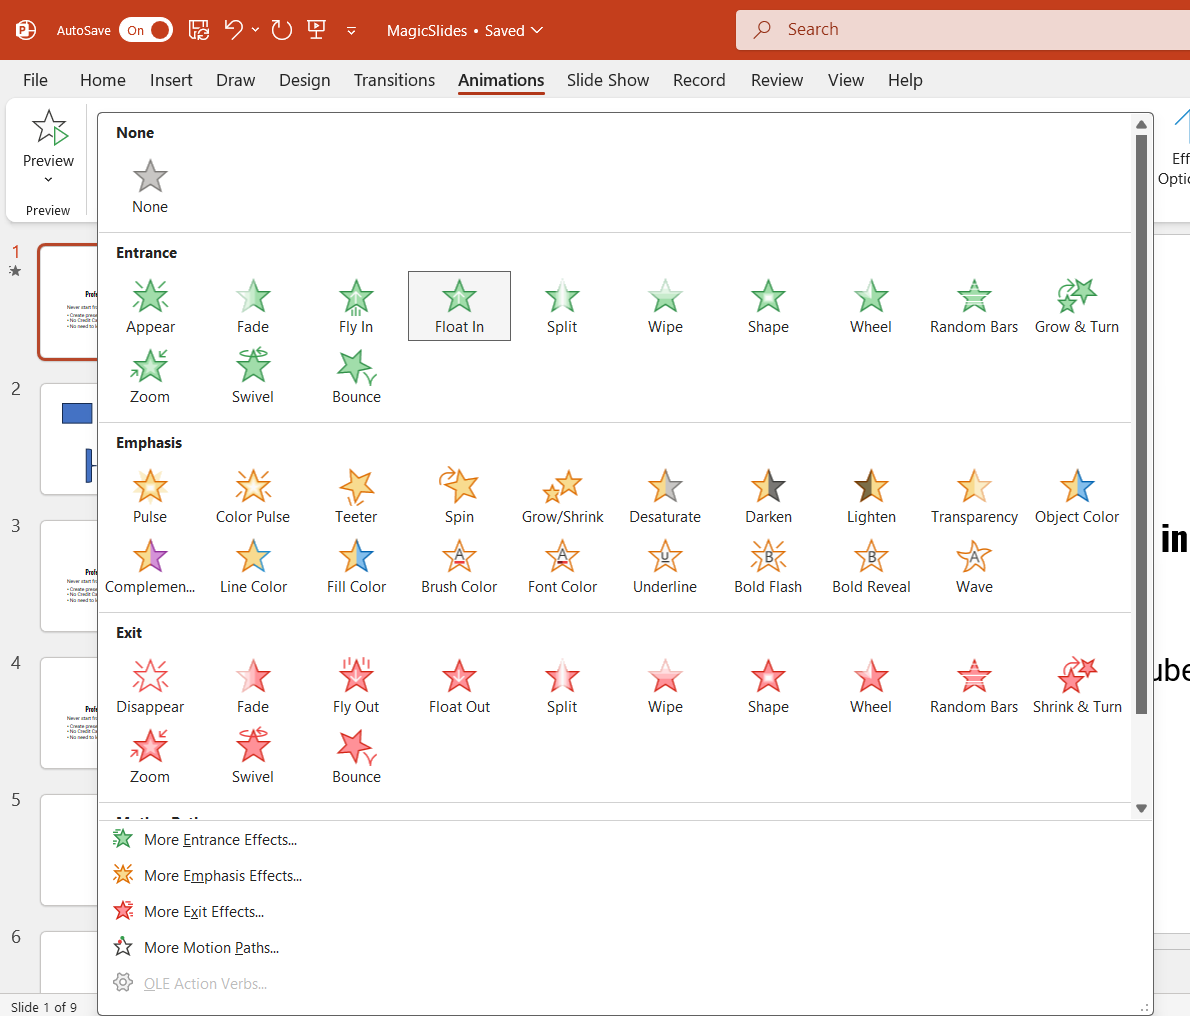Select the Bounce entrance animation
The image size is (1190, 1016).
click(x=356, y=377)
